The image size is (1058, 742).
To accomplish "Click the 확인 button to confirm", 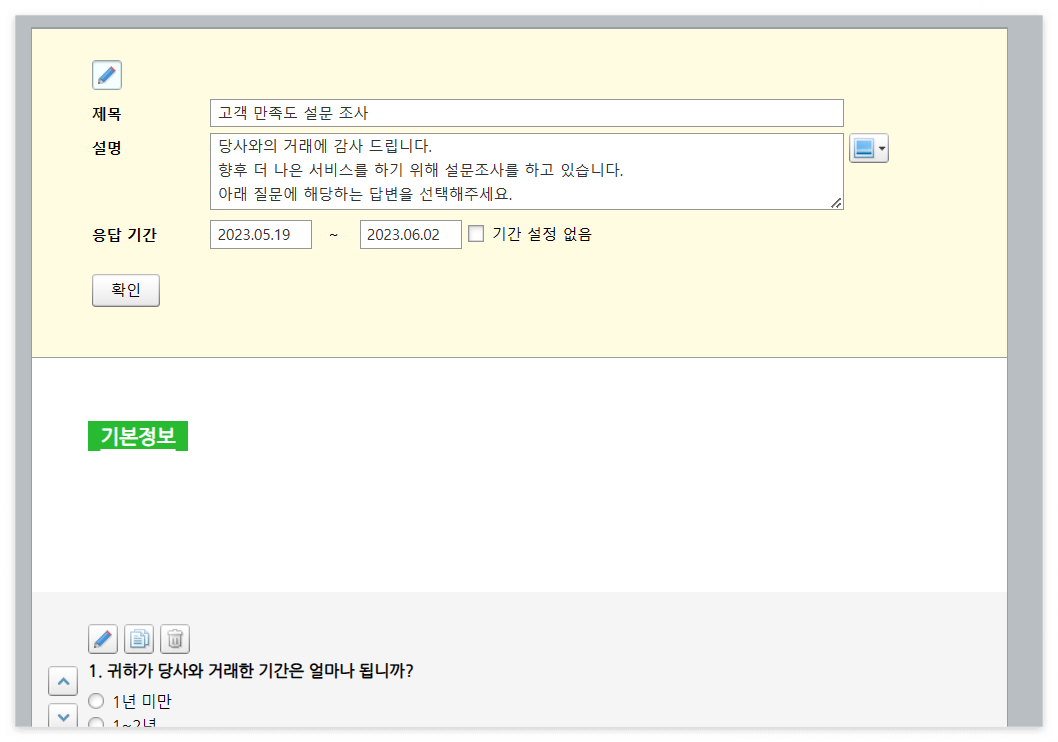I will 125,290.
